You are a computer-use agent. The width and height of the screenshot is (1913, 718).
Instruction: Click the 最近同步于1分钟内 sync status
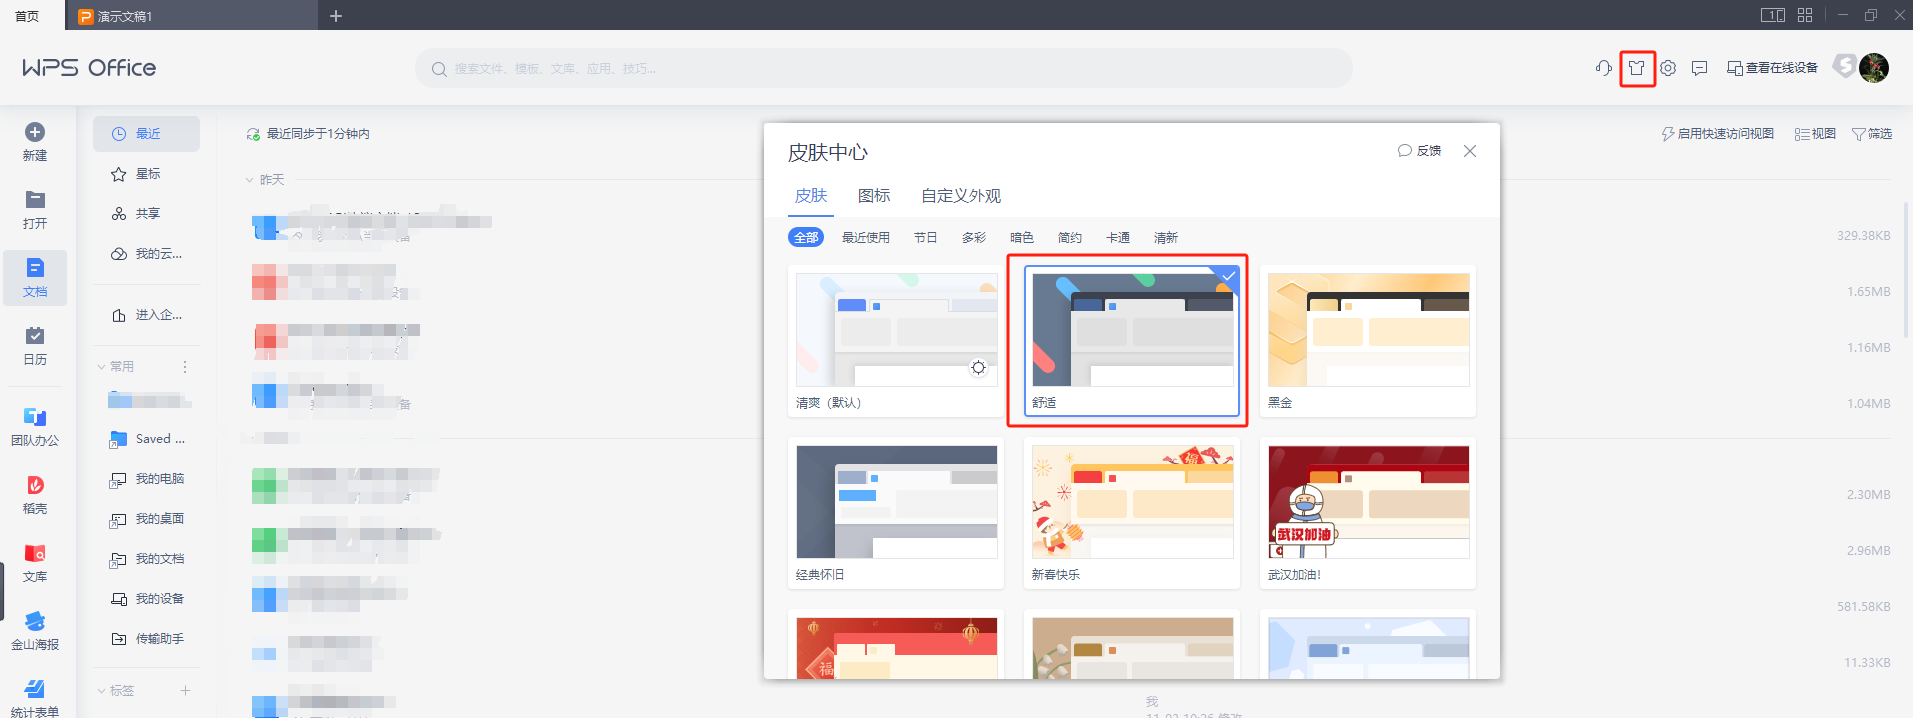click(308, 134)
